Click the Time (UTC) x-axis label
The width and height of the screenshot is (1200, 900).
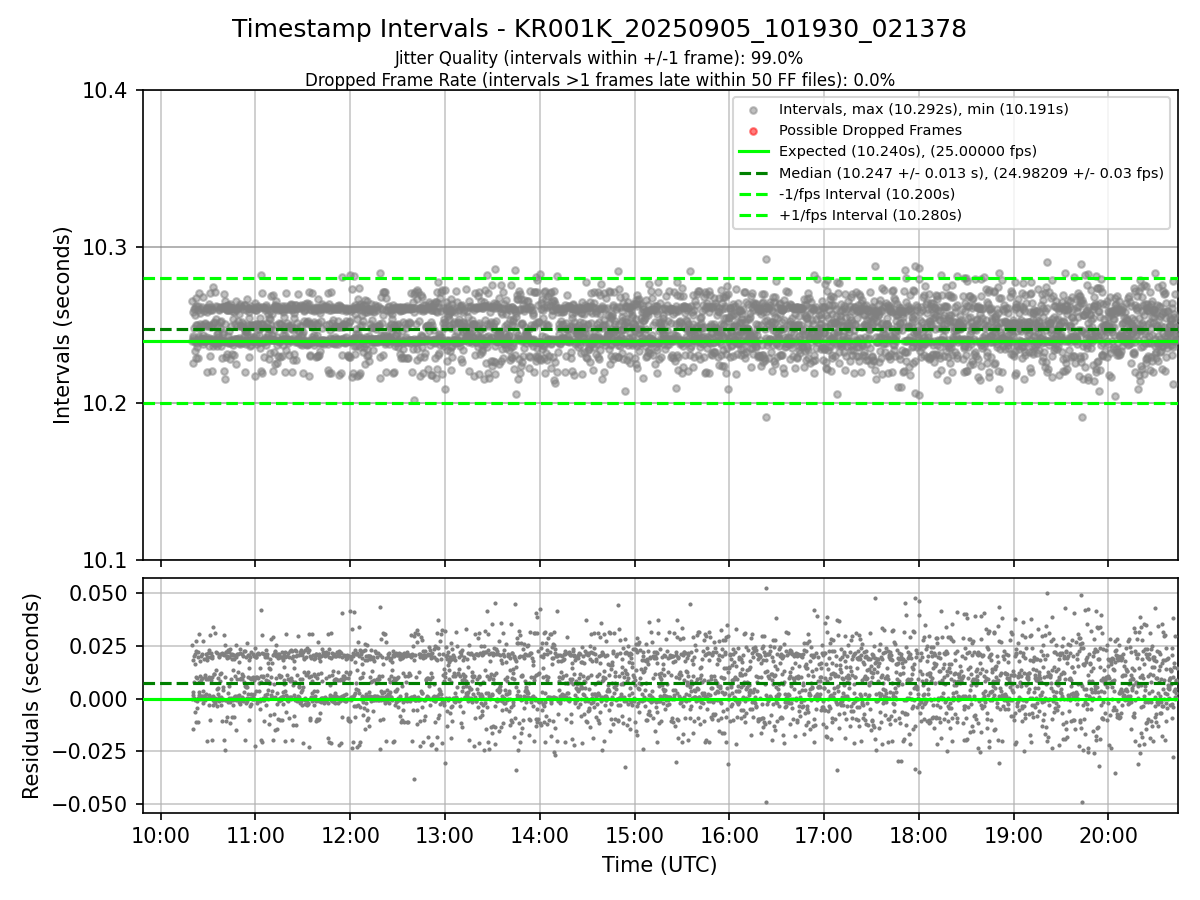[x=659, y=865]
